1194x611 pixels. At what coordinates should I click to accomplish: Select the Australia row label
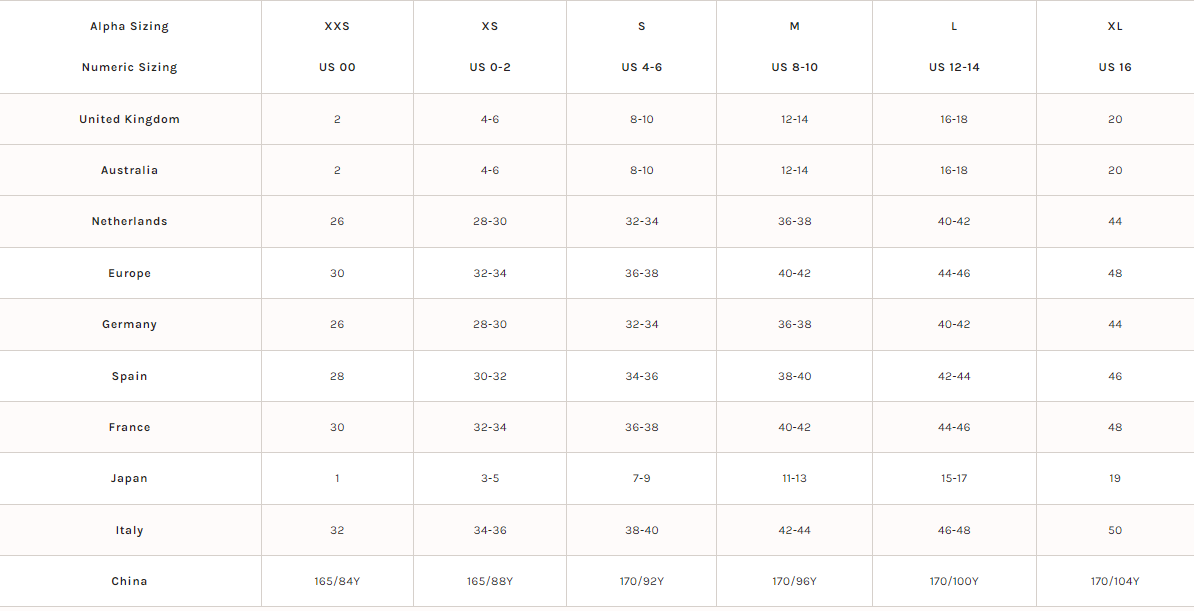(130, 170)
